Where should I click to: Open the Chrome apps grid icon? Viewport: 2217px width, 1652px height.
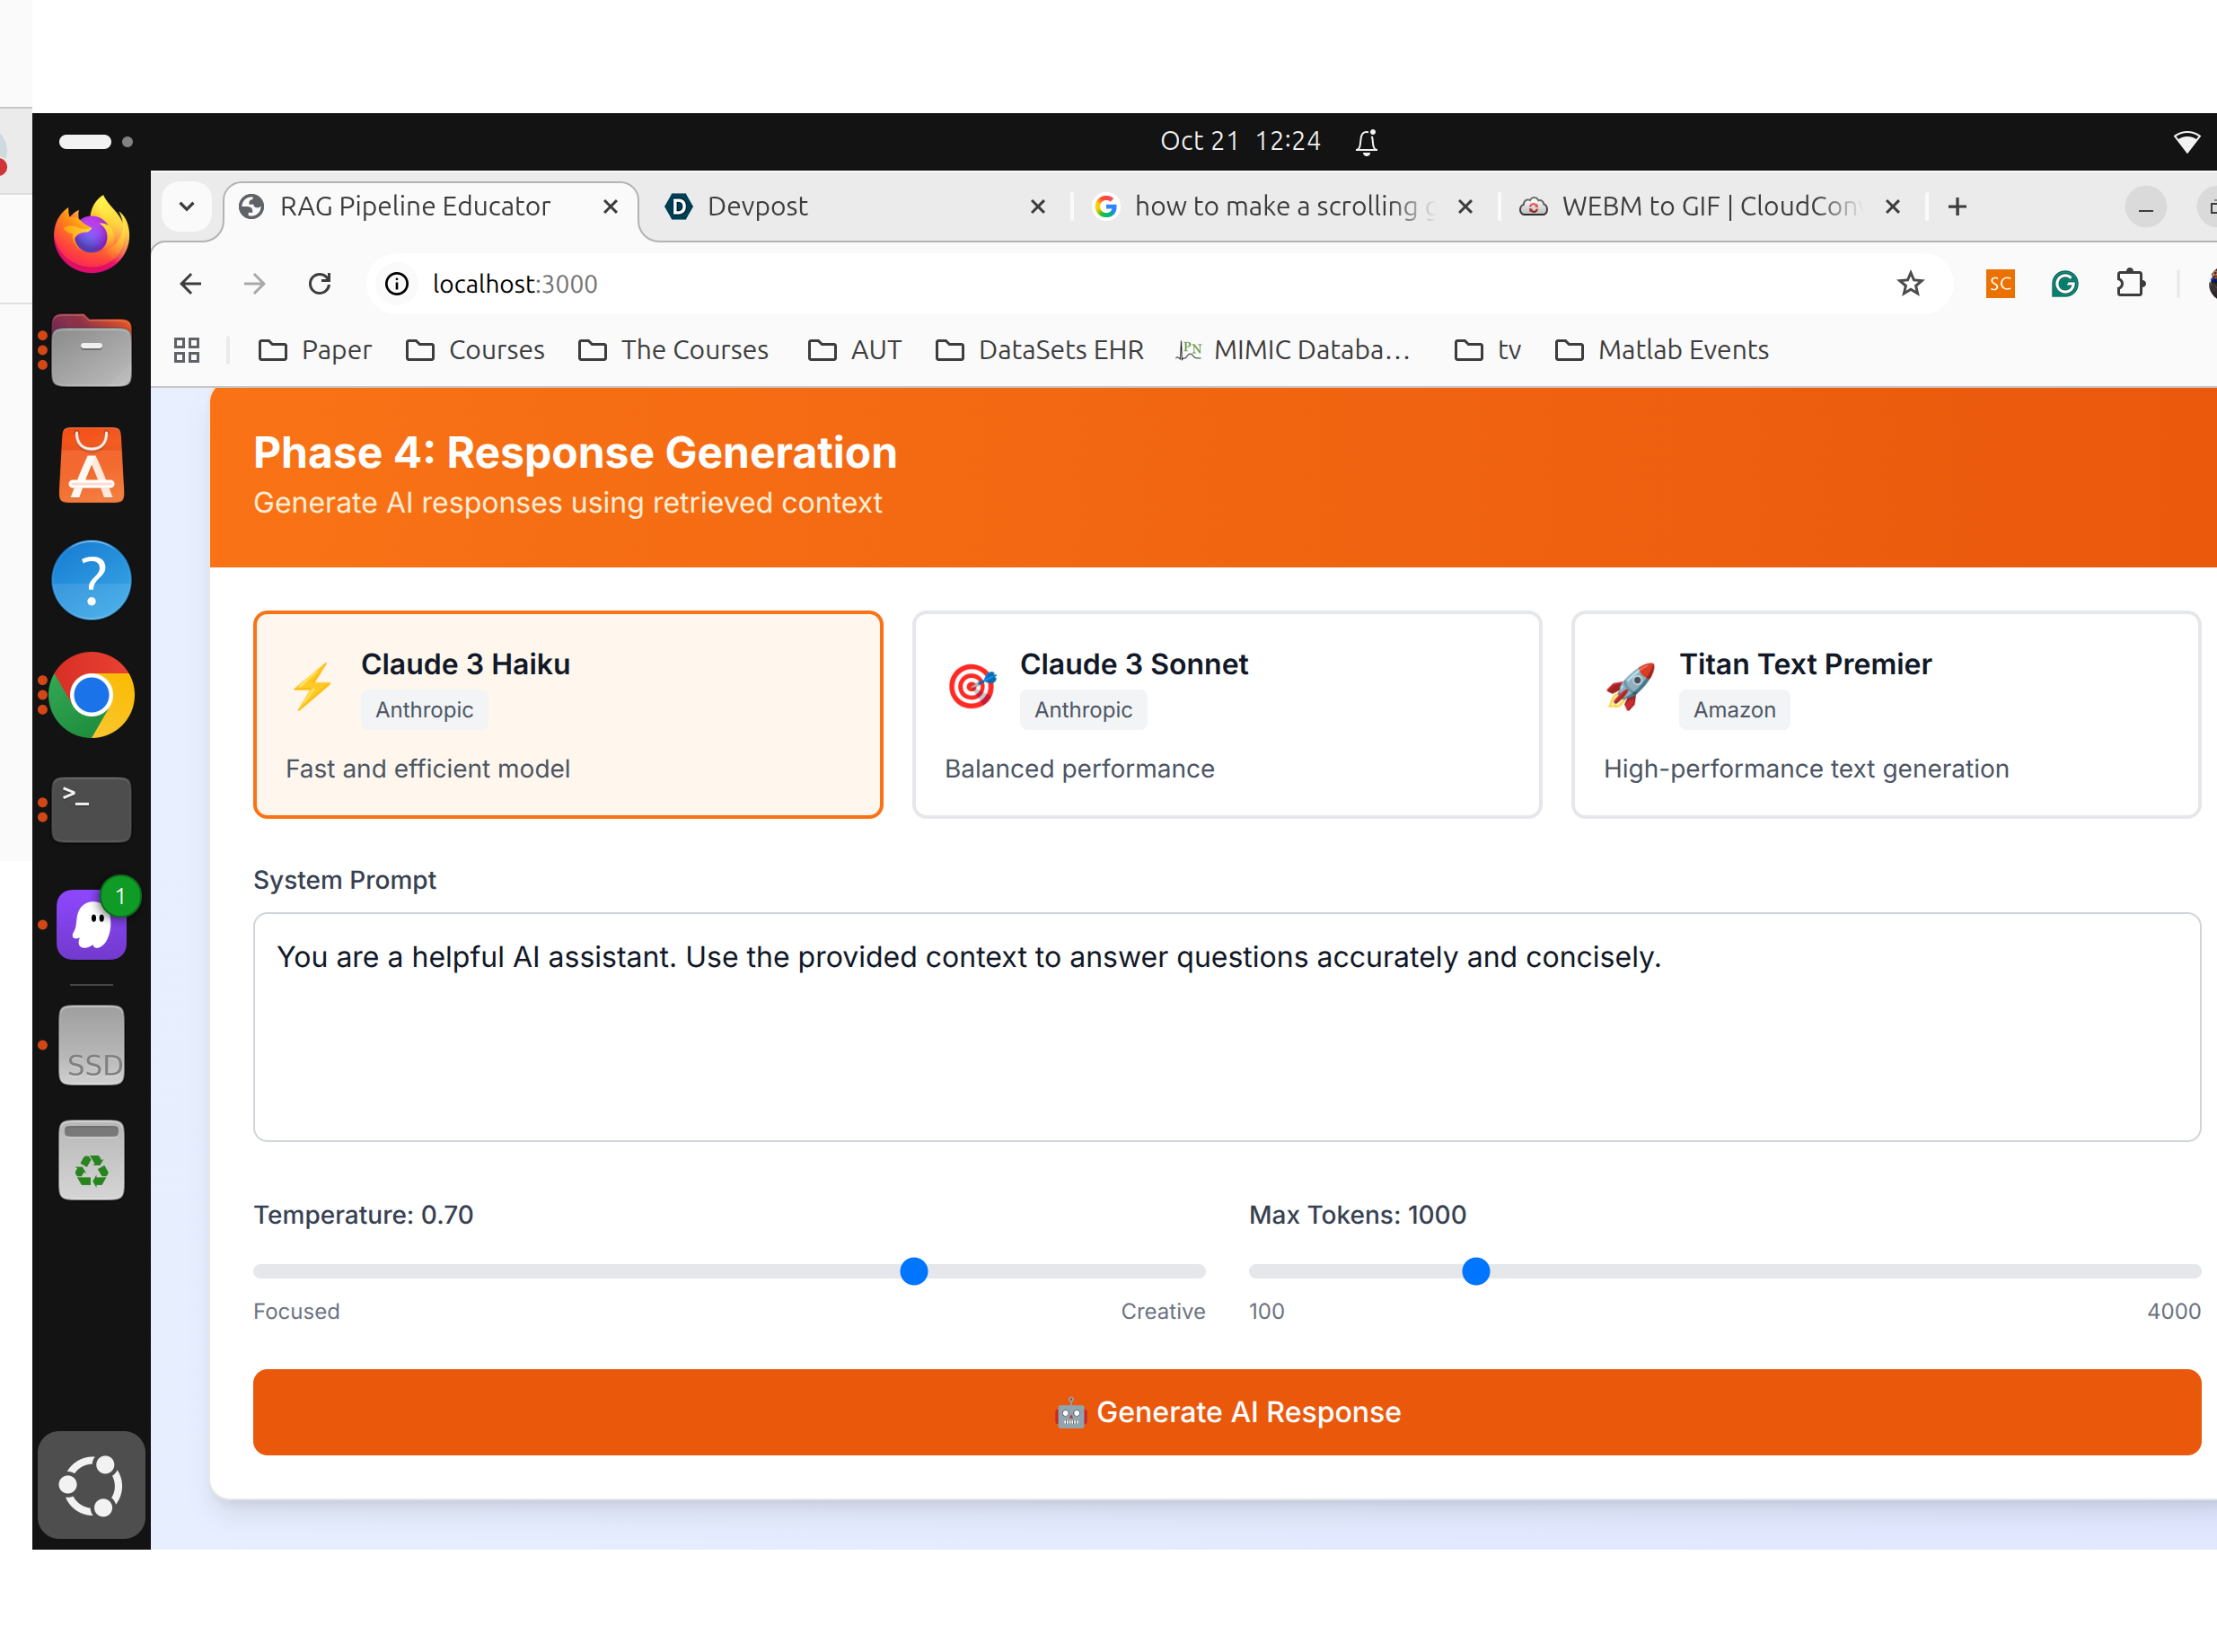[187, 350]
